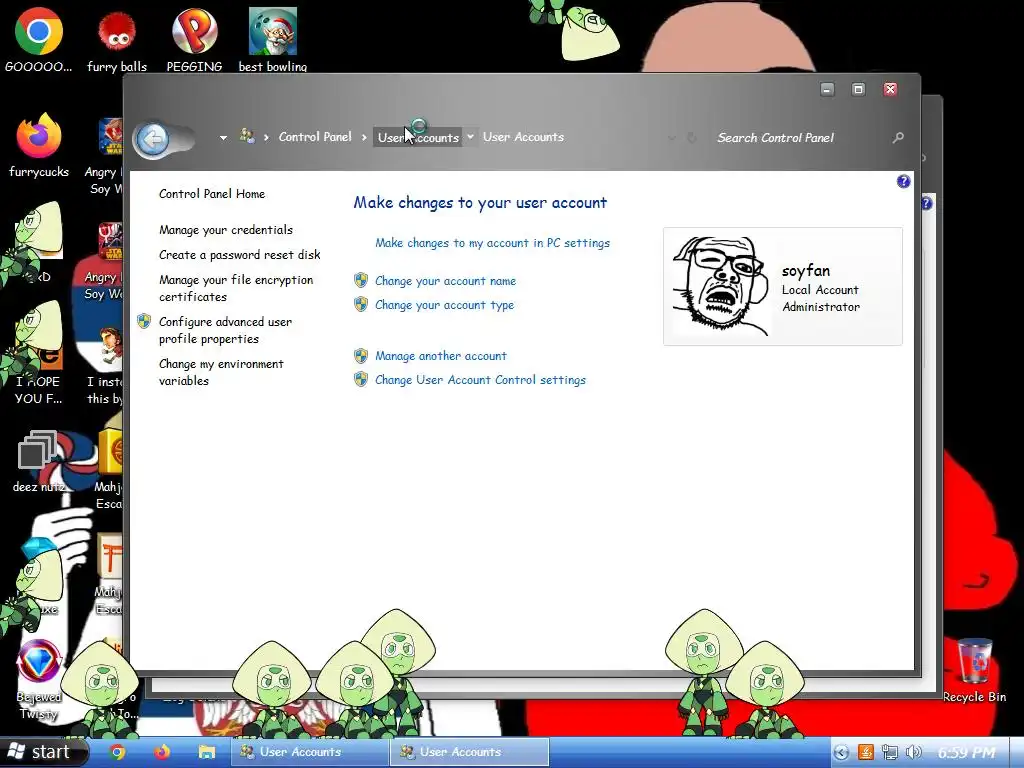Image resolution: width=1024 pixels, height=768 pixels.
Task: Expand the chevron after Control Panel breadcrumb
Action: click(364, 137)
